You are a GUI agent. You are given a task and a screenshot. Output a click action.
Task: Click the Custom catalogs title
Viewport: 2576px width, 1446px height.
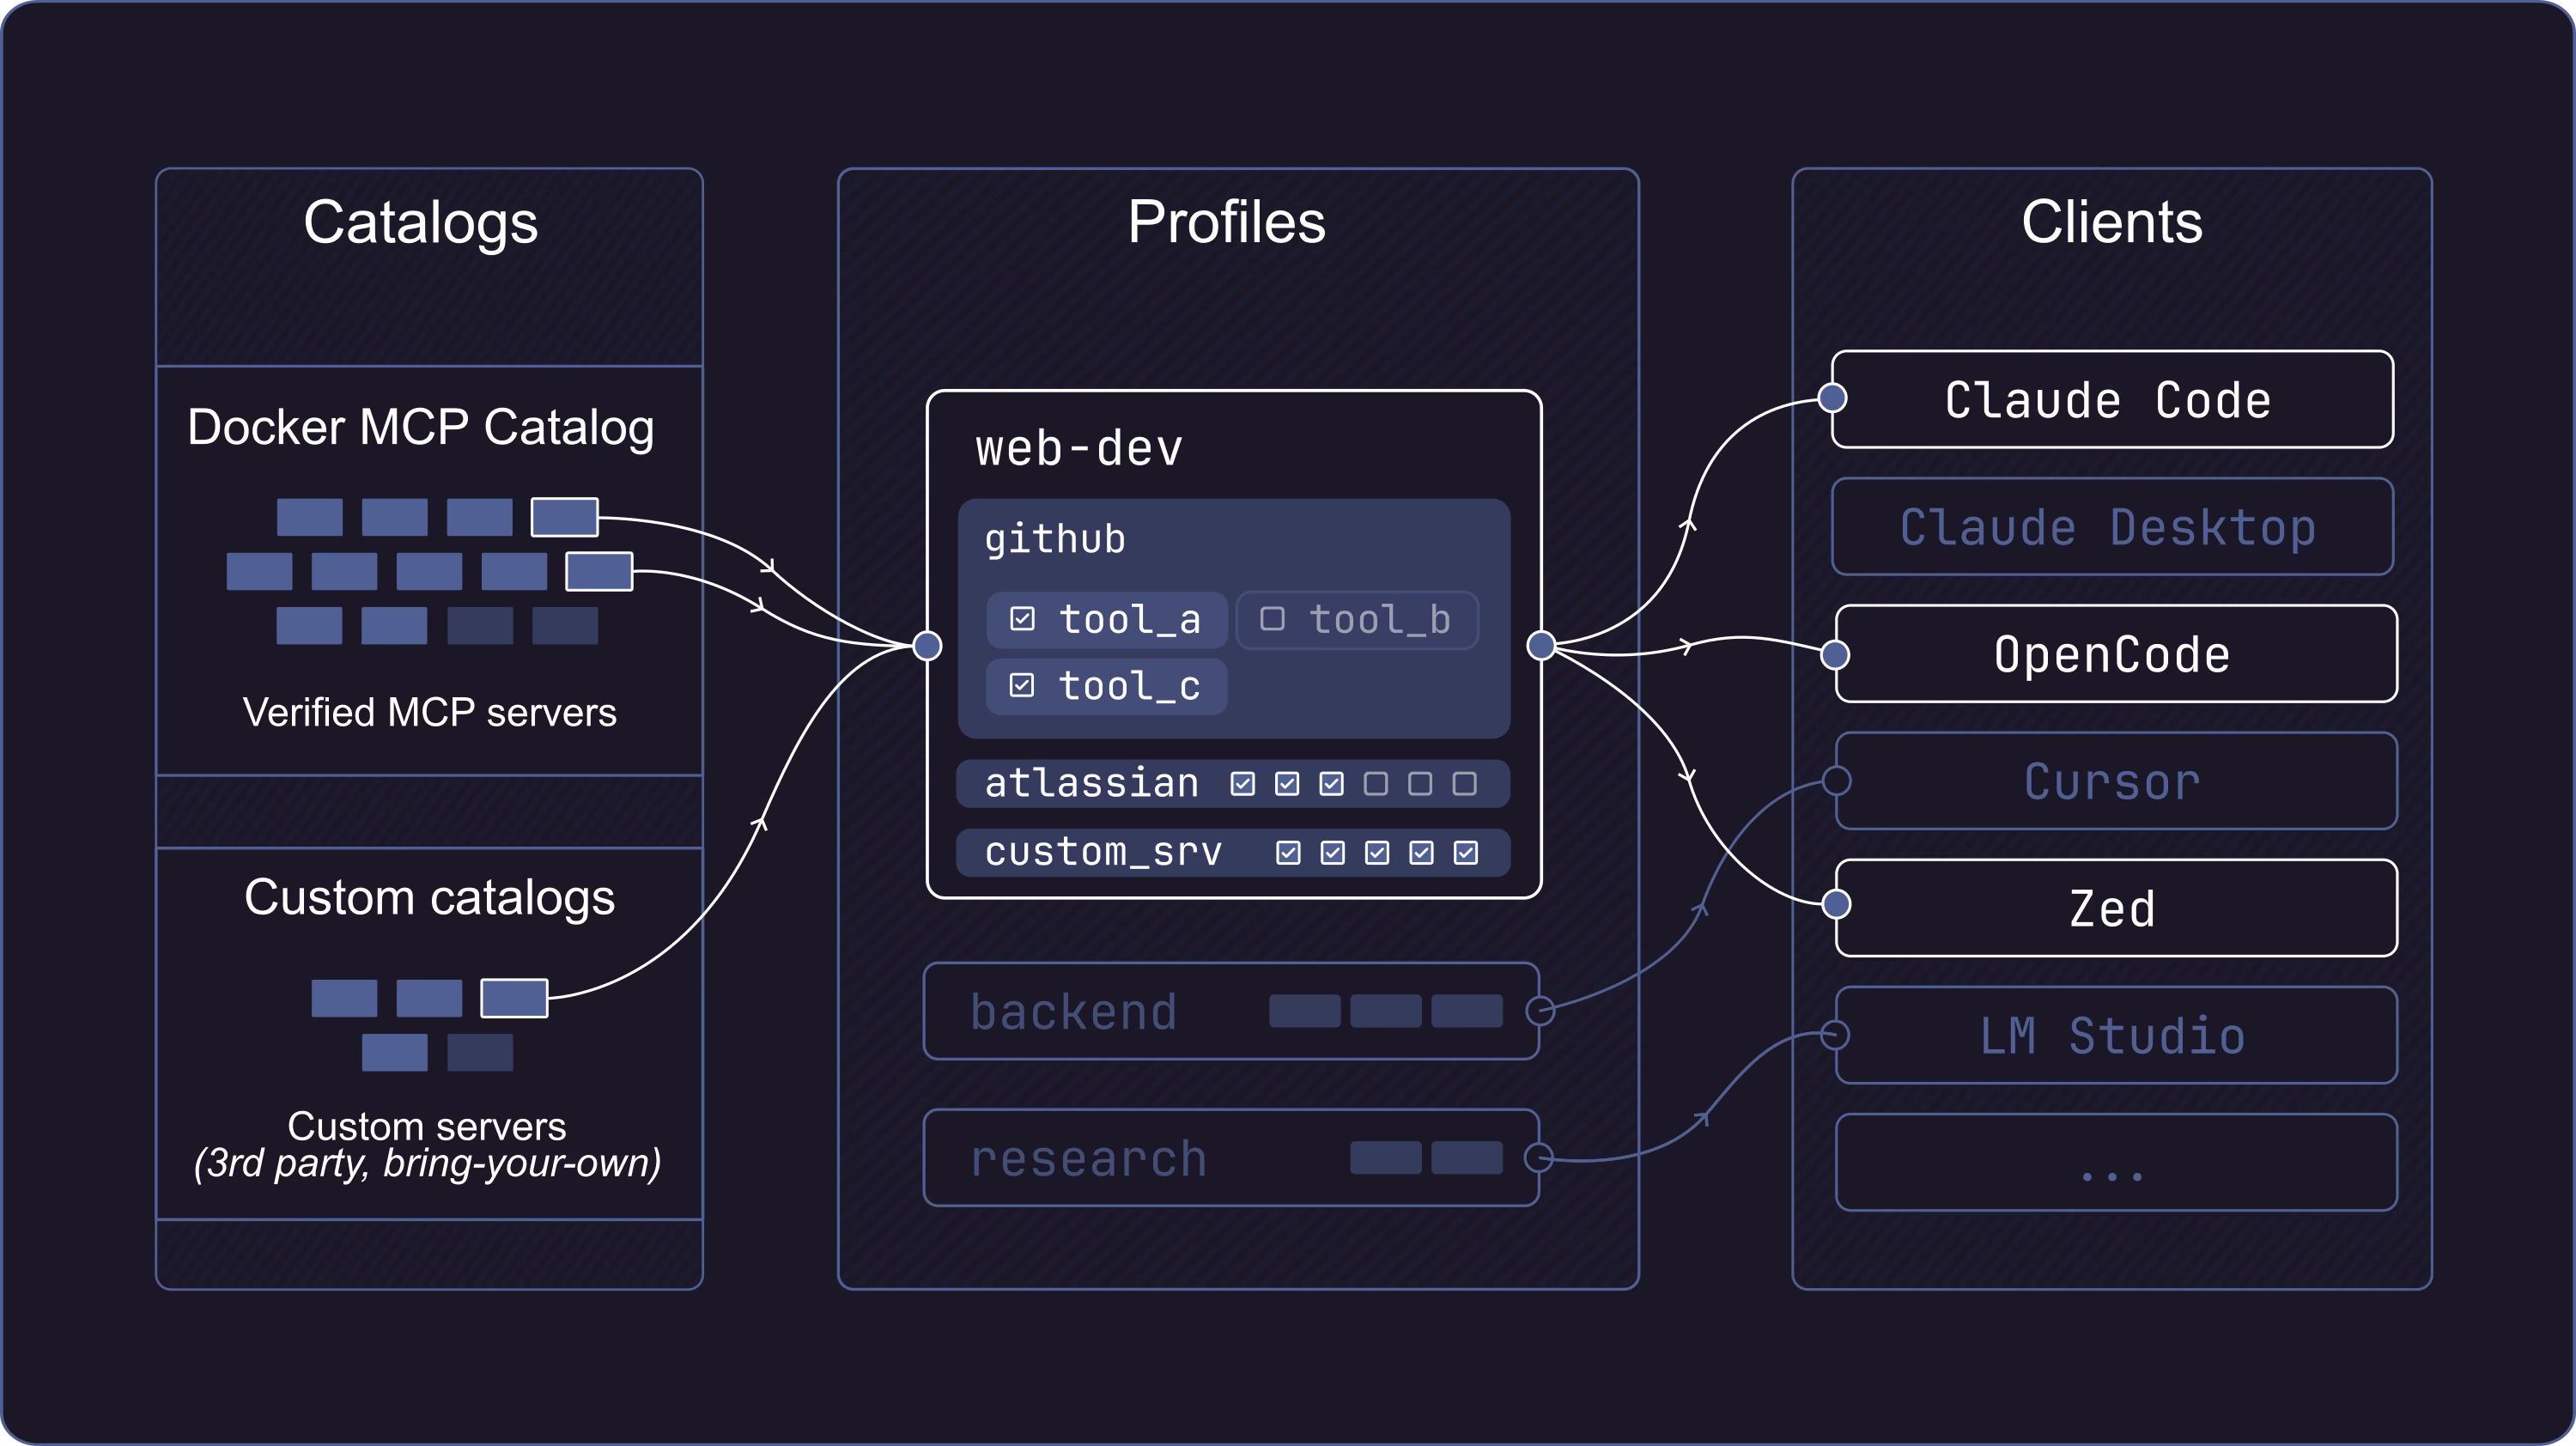tap(430, 898)
